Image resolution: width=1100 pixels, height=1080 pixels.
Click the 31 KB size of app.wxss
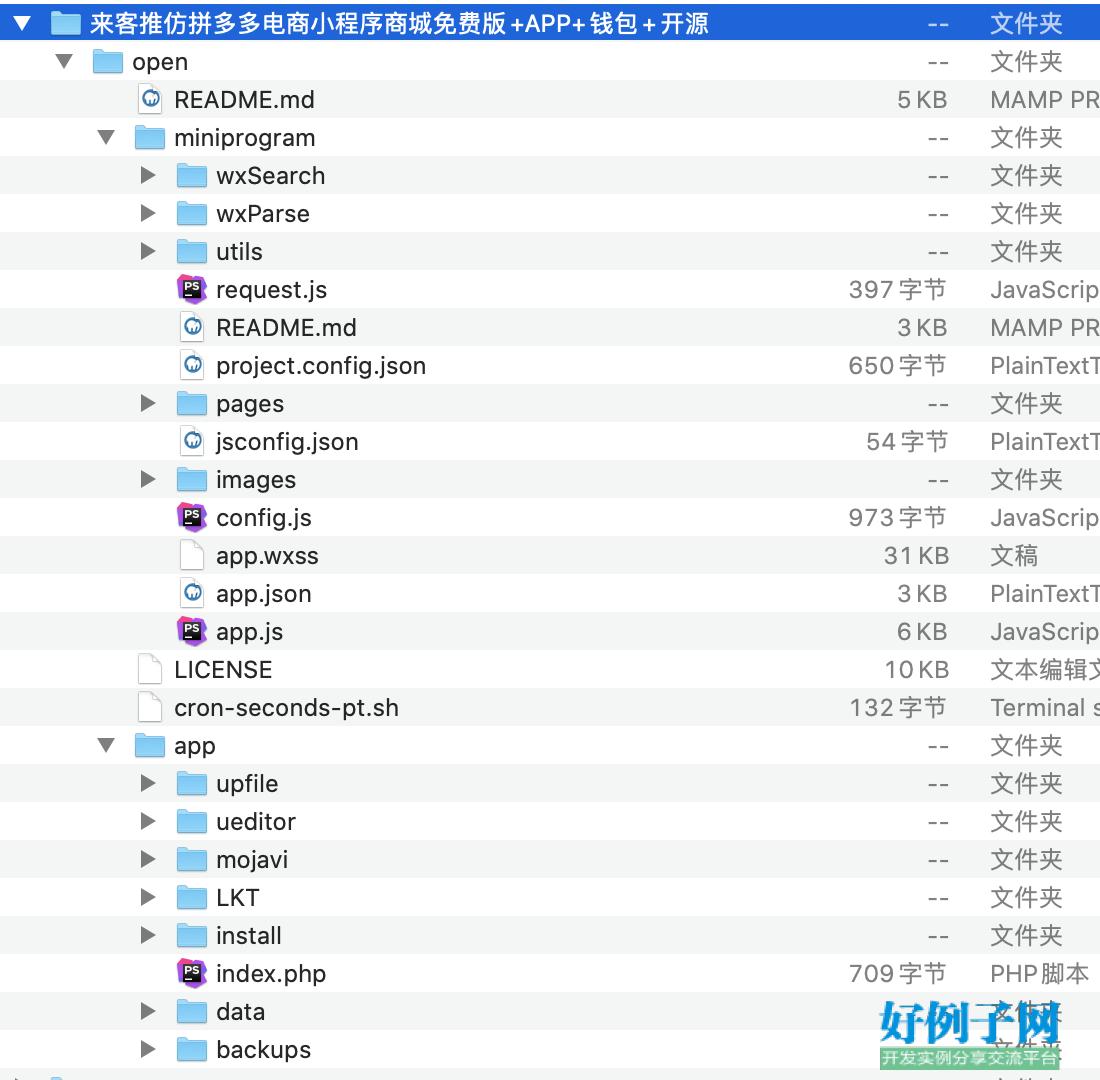pyautogui.click(x=916, y=555)
